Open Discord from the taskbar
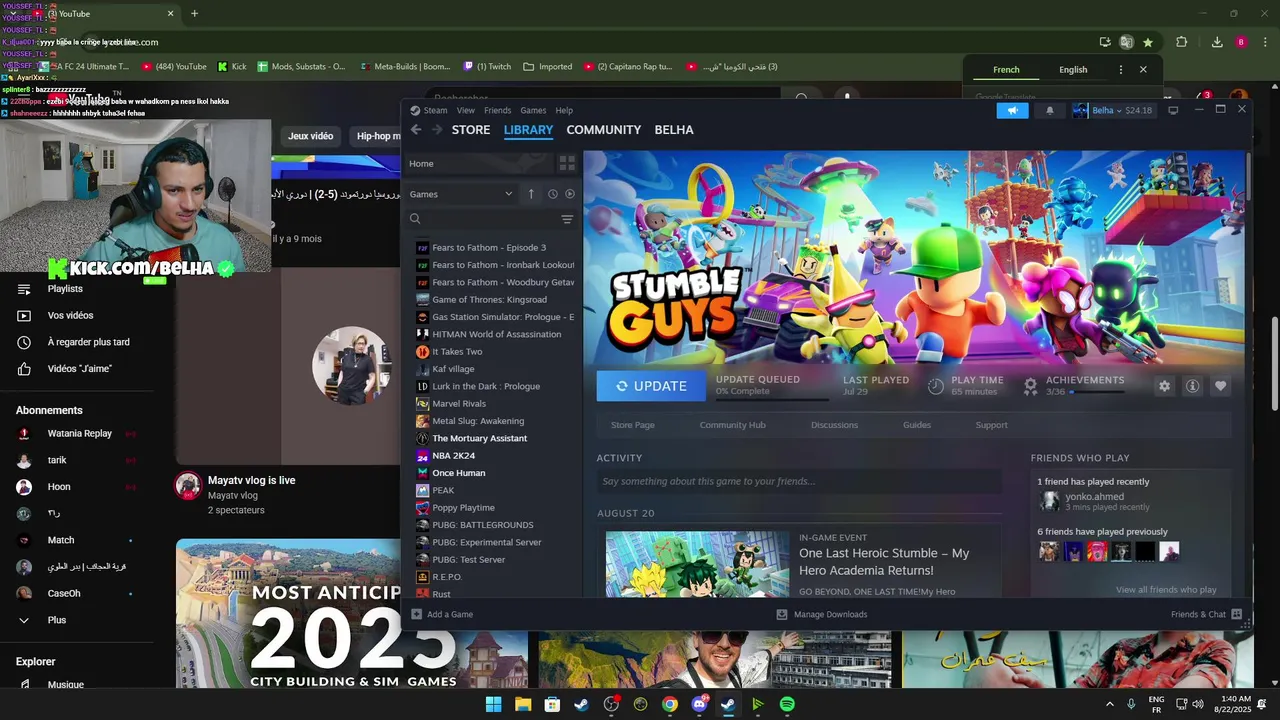This screenshot has width=1280, height=720. (699, 704)
